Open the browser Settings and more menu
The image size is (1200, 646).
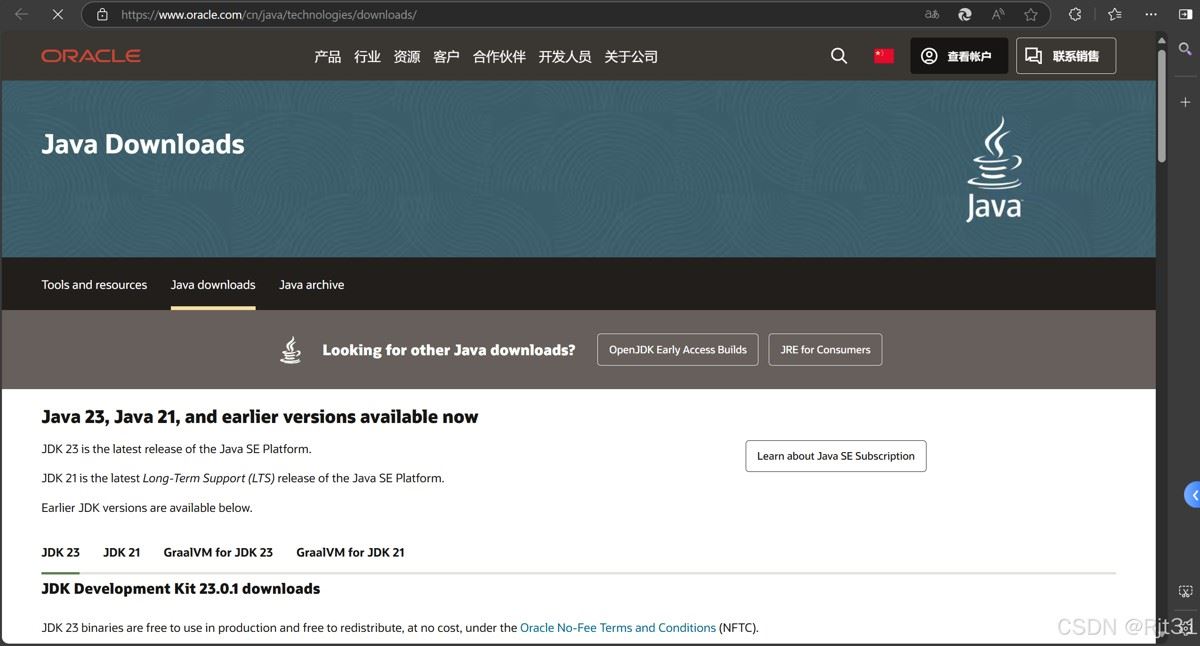pos(1150,15)
